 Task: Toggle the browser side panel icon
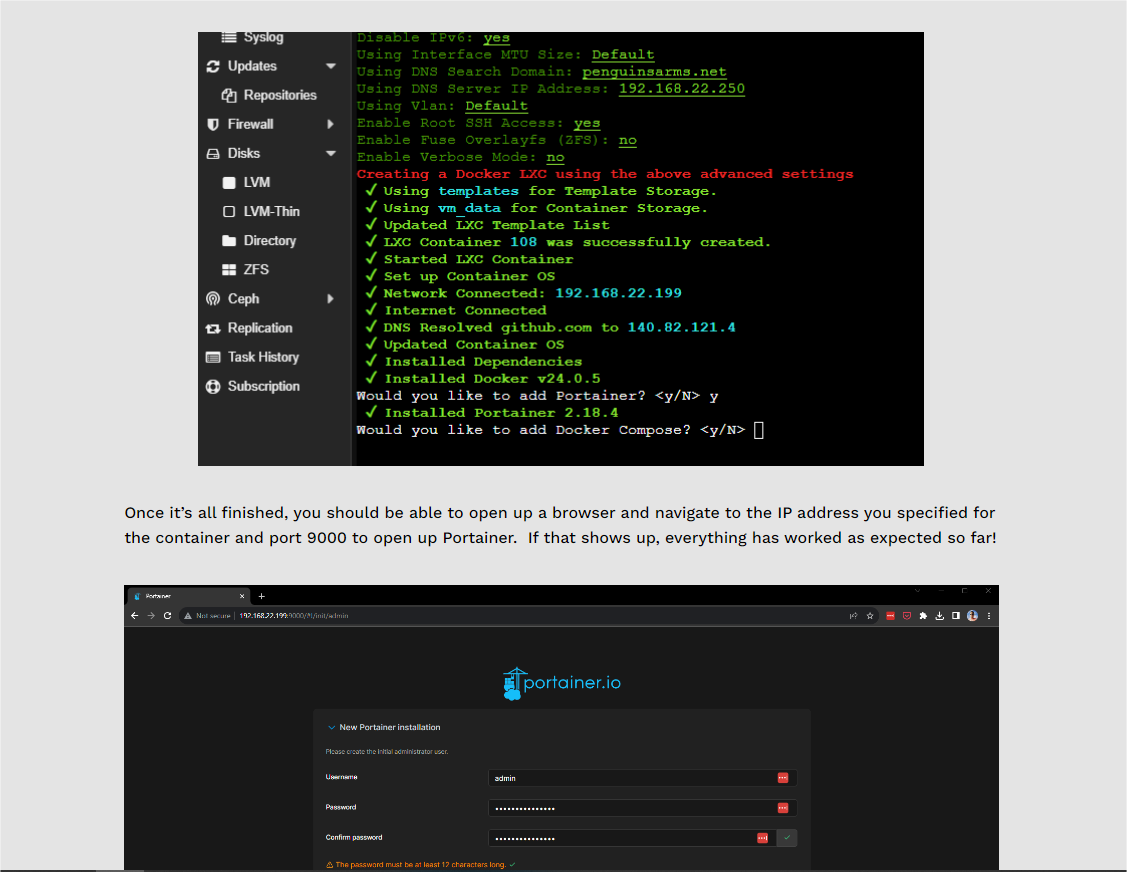tap(956, 616)
